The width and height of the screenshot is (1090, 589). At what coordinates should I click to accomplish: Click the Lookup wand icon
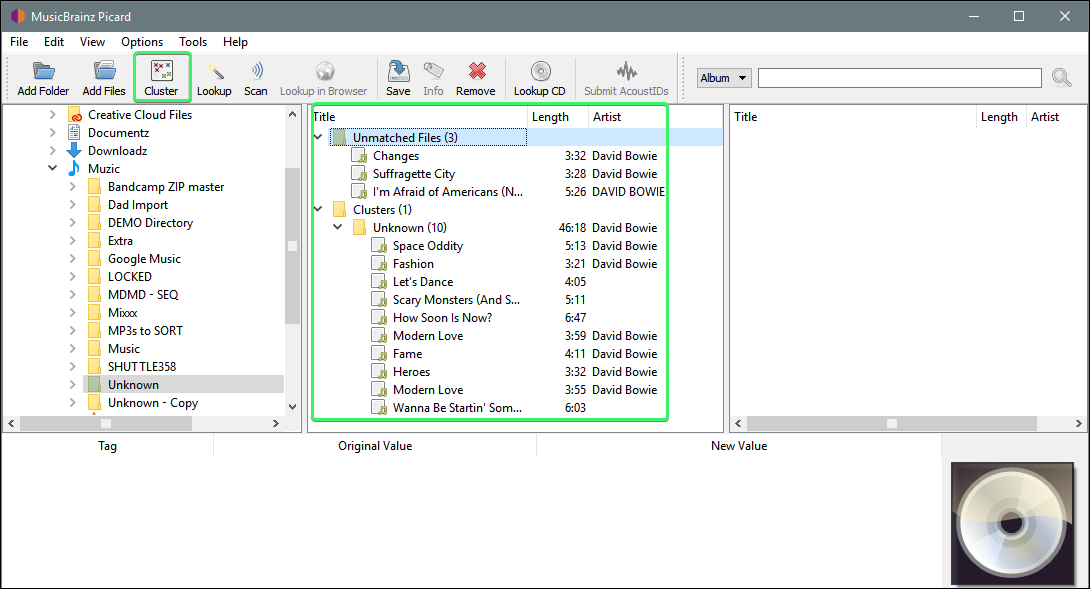(x=215, y=72)
